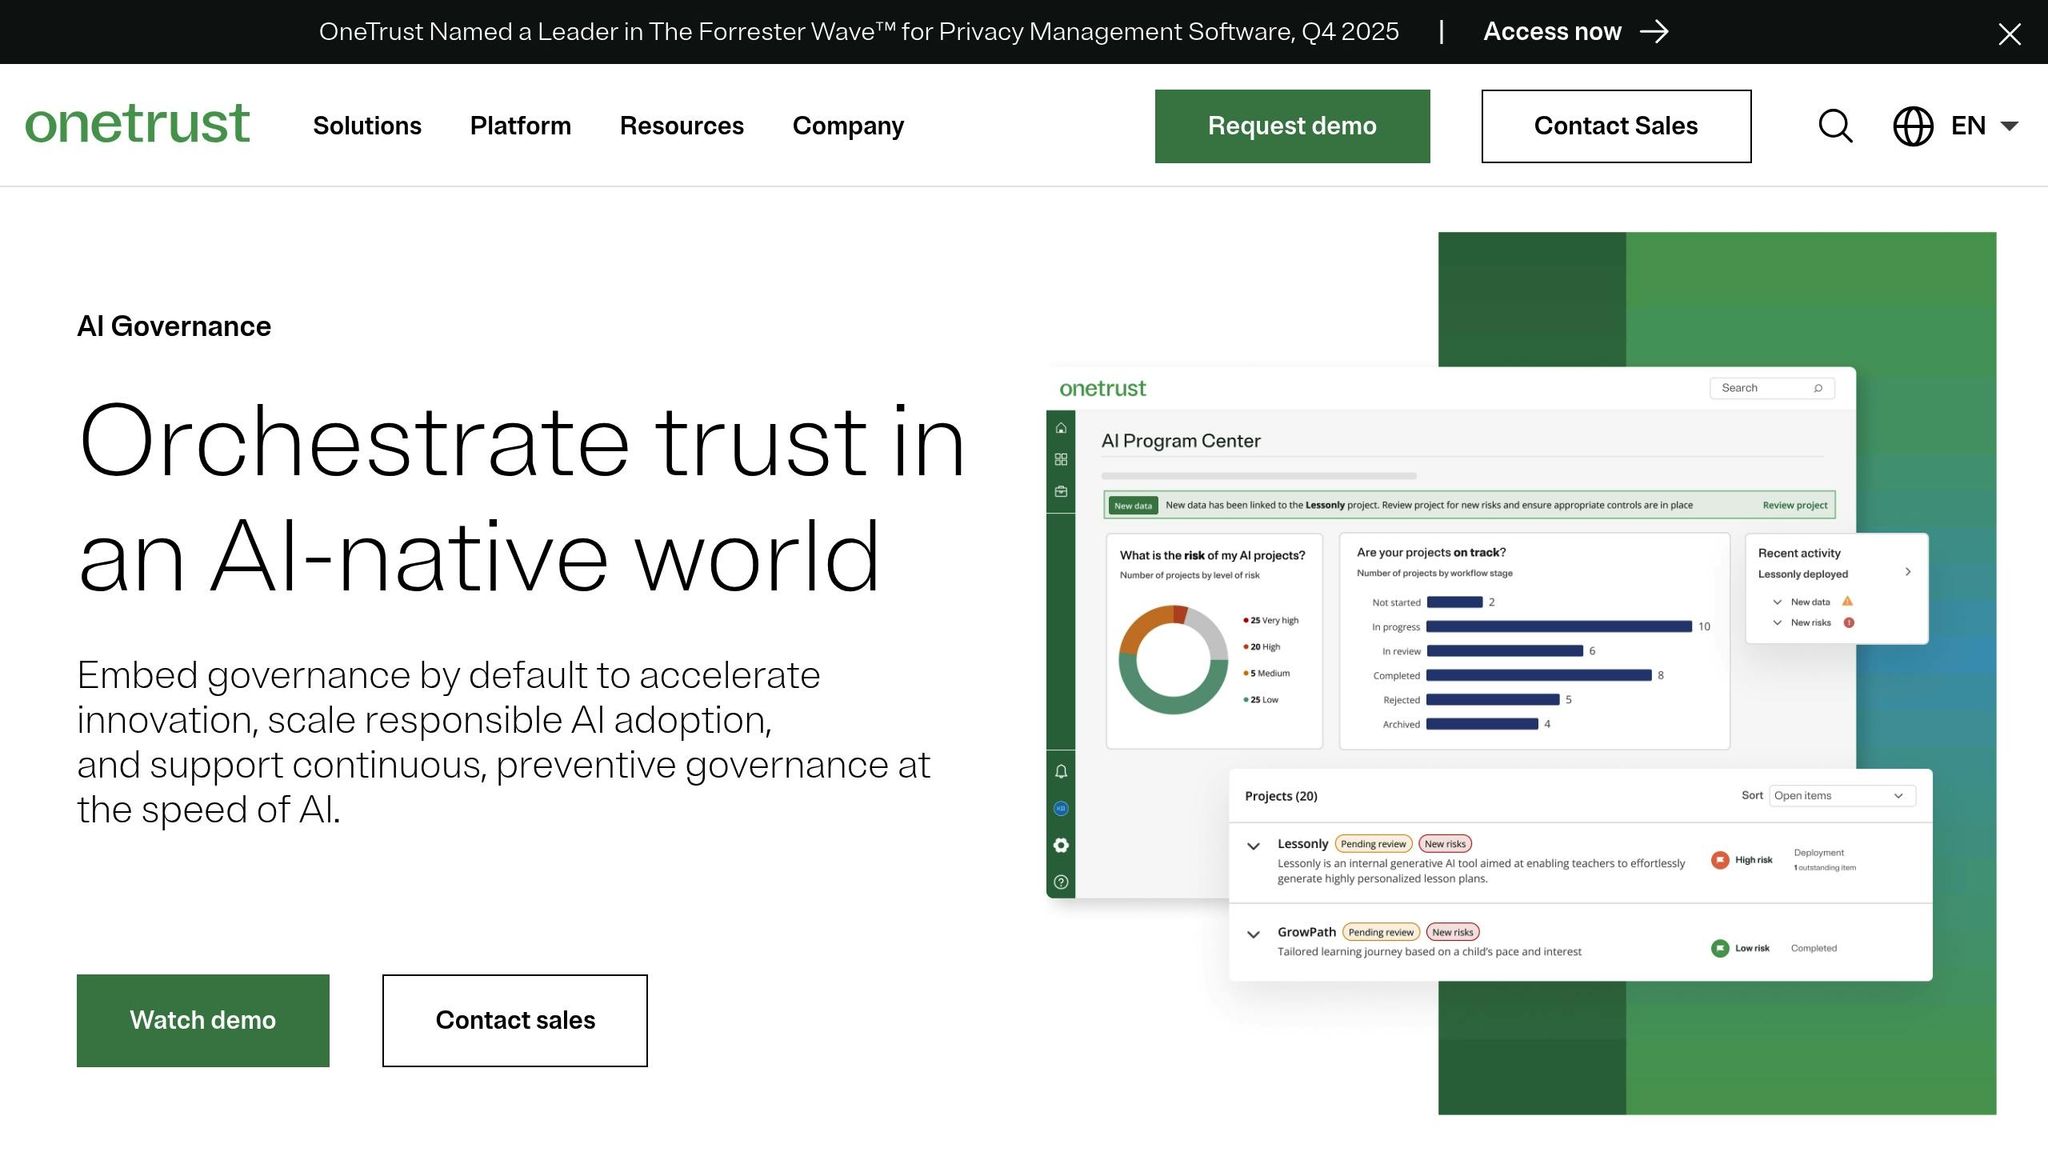Image resolution: width=2048 pixels, height=1152 pixels.
Task: Open the site search magnifier icon
Action: click(1835, 126)
